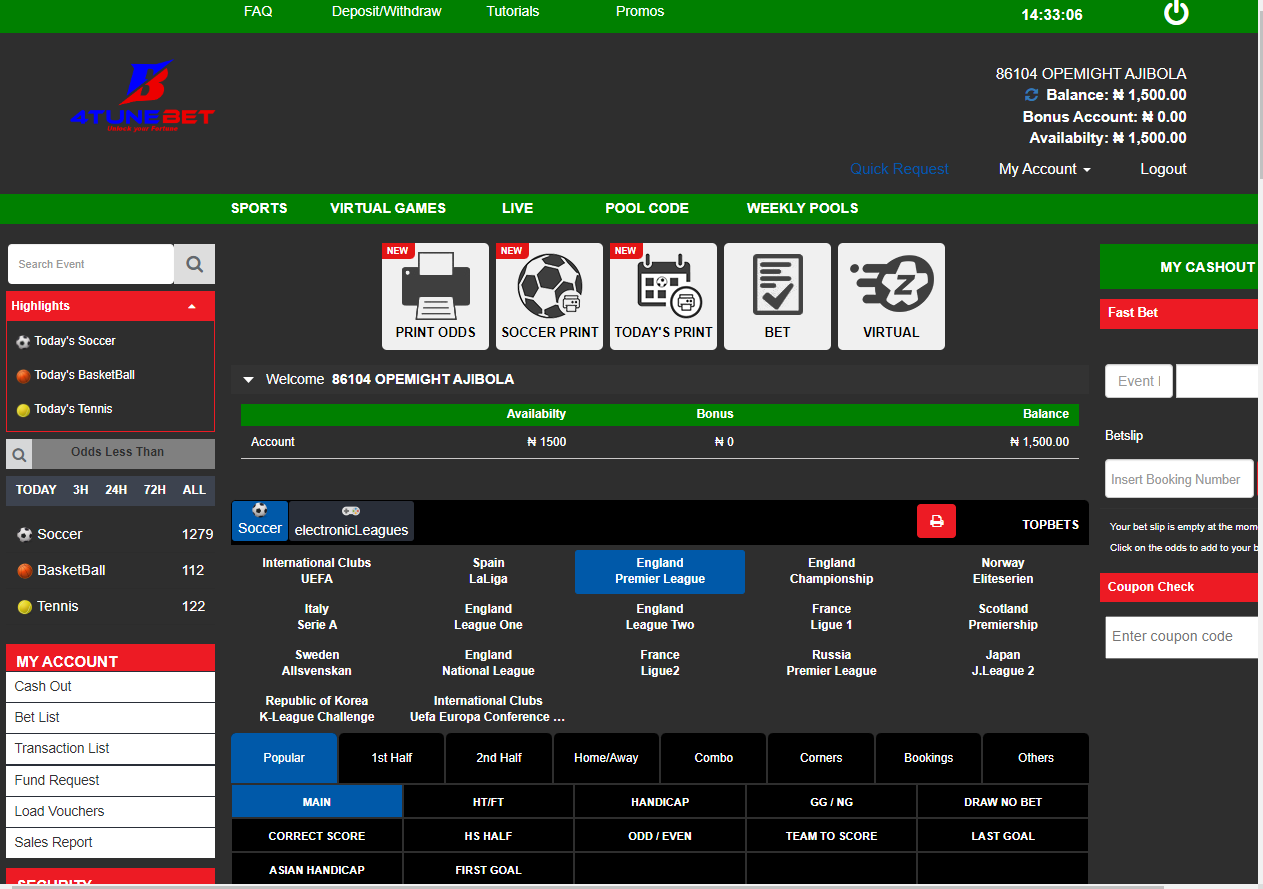Click the Fast Bet Event field

click(x=1139, y=381)
